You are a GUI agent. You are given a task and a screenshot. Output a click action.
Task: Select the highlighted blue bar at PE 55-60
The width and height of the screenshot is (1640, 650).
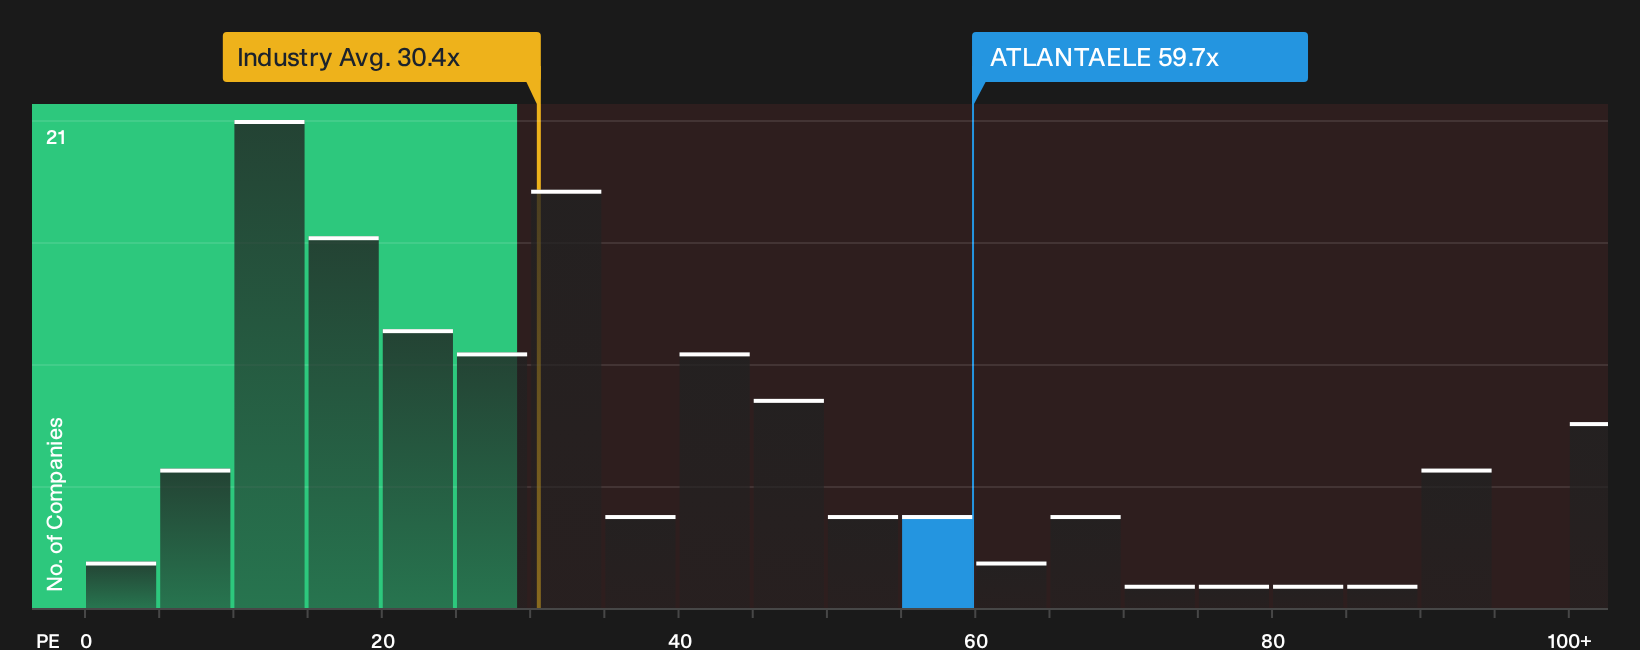click(x=938, y=562)
